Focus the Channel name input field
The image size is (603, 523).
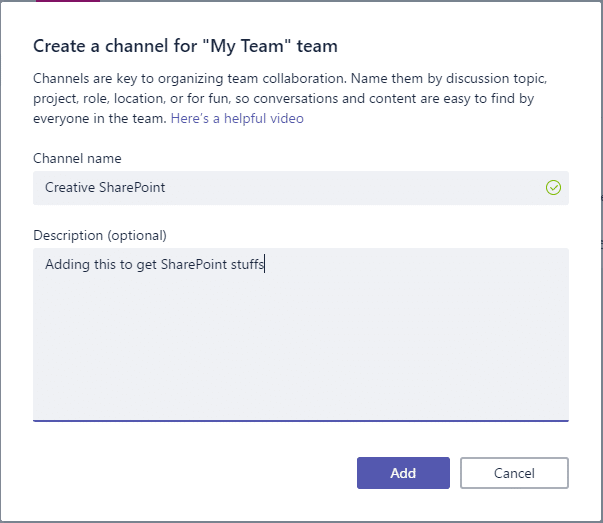point(301,188)
